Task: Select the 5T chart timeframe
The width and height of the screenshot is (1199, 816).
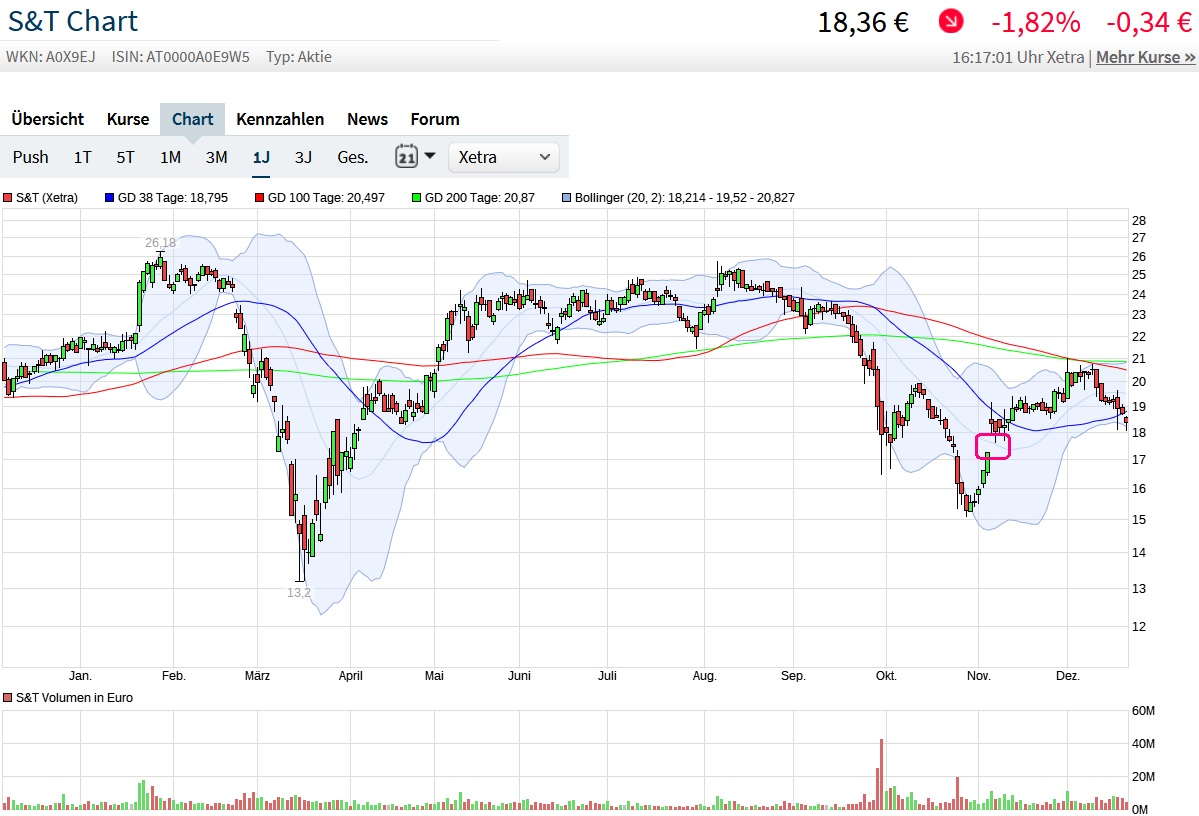Action: click(125, 157)
